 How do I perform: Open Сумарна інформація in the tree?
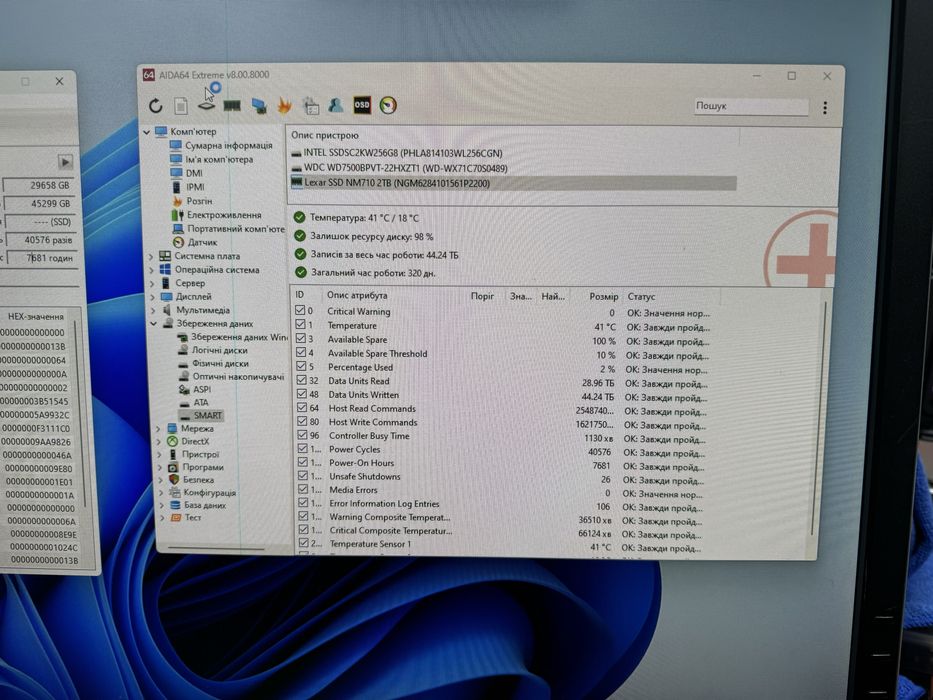pos(228,145)
